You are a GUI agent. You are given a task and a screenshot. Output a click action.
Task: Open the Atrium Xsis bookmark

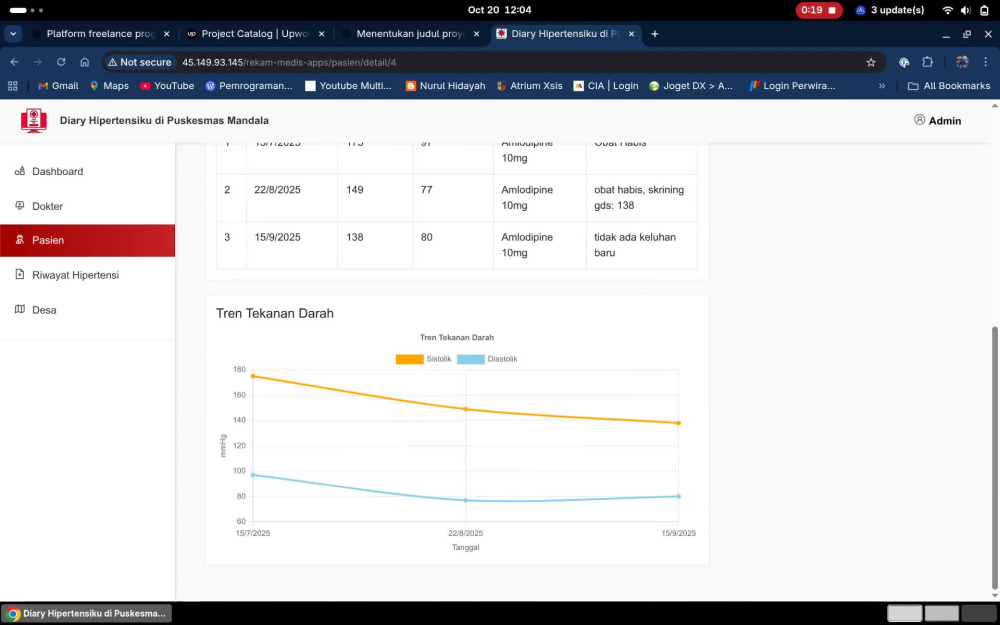(x=529, y=85)
